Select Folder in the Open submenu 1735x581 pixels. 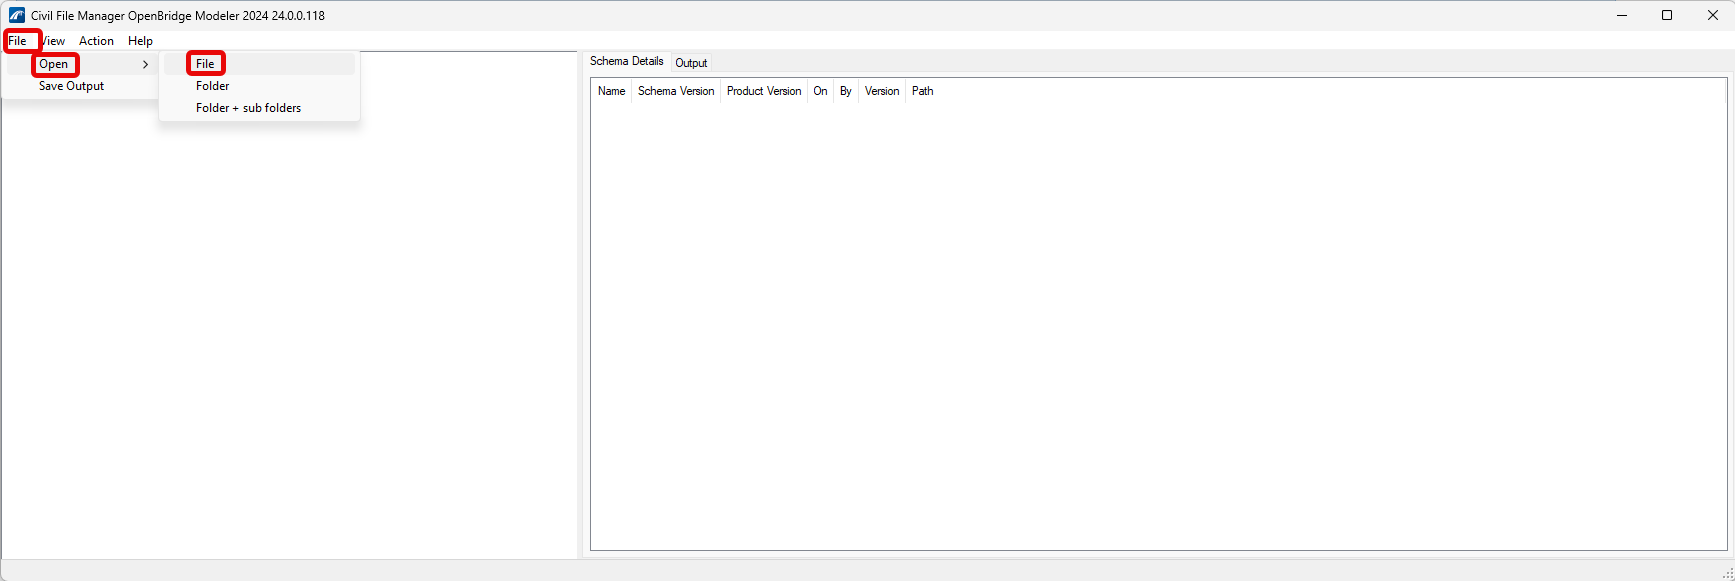tap(259, 86)
